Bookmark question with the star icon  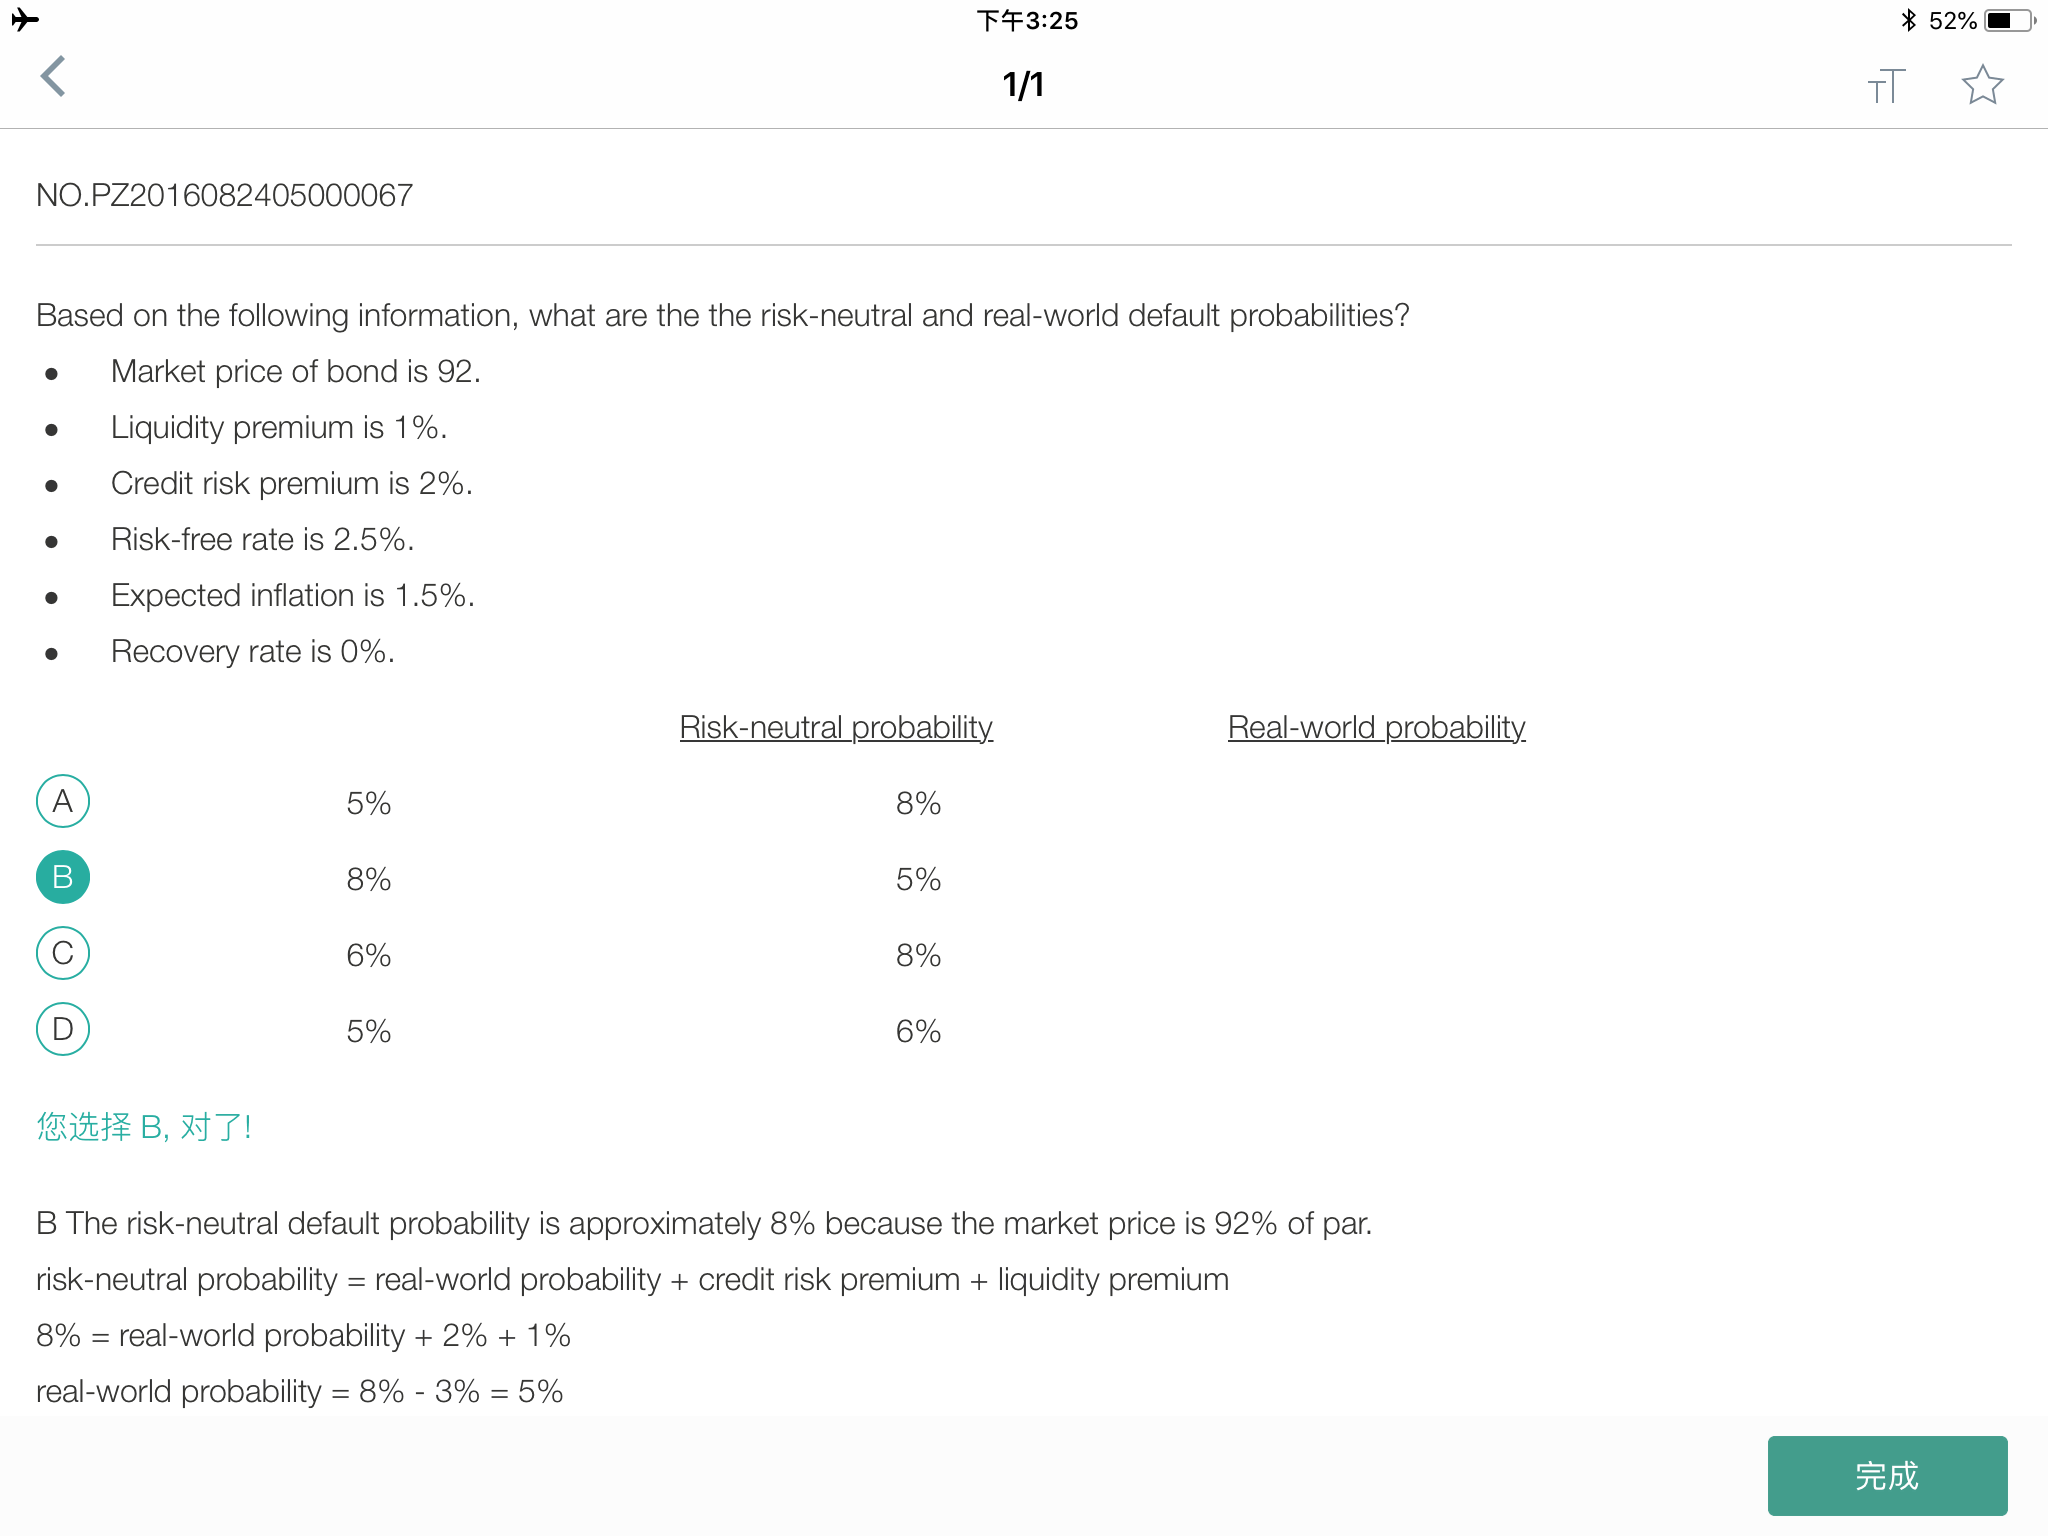tap(1982, 85)
